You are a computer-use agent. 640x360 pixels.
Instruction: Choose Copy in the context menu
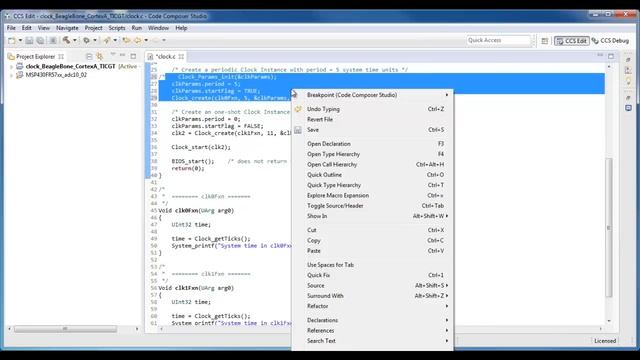372,240
